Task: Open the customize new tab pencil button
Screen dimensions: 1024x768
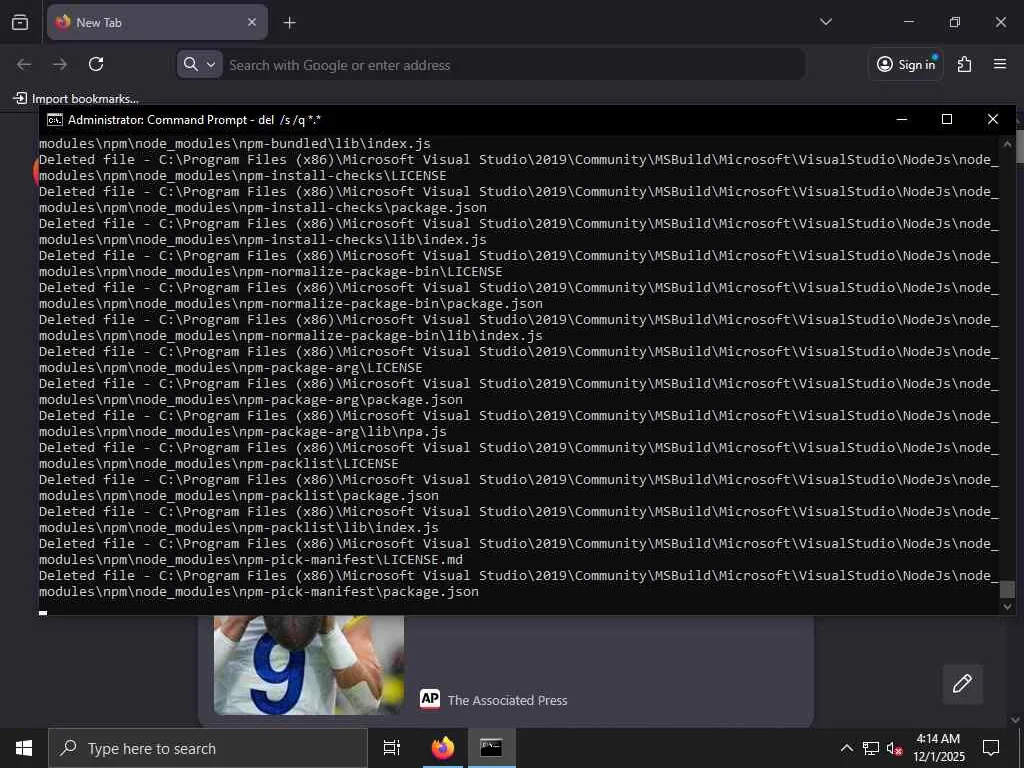Action: pos(962,684)
